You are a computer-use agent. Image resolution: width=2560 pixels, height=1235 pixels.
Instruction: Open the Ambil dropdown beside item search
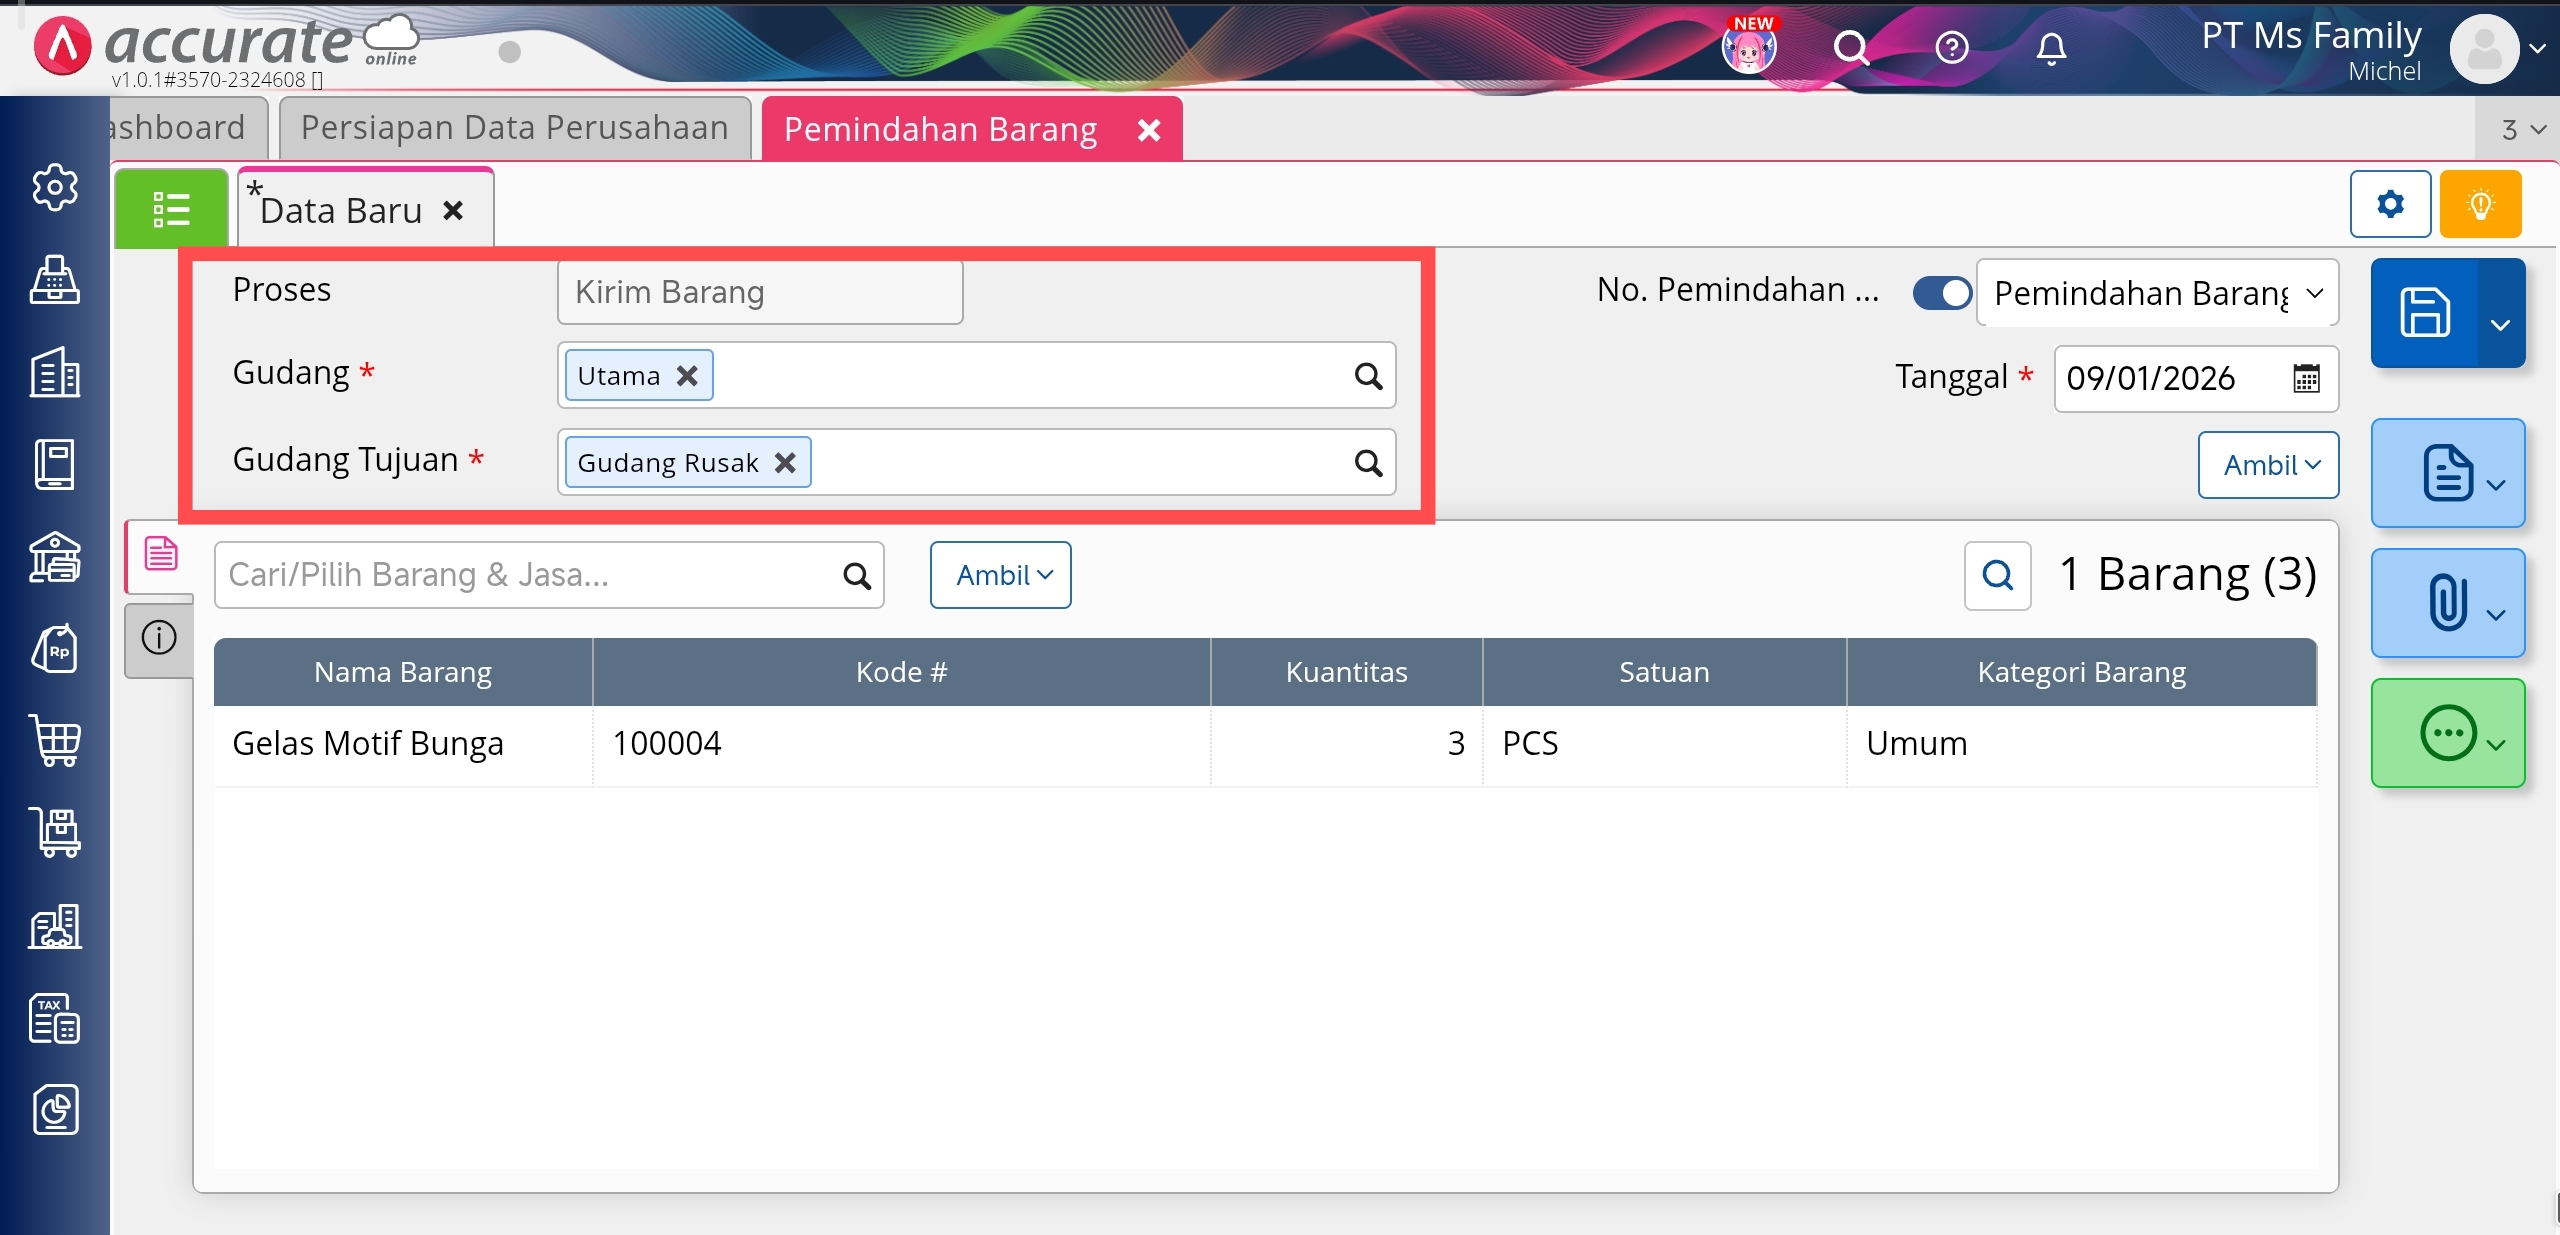(x=1001, y=575)
